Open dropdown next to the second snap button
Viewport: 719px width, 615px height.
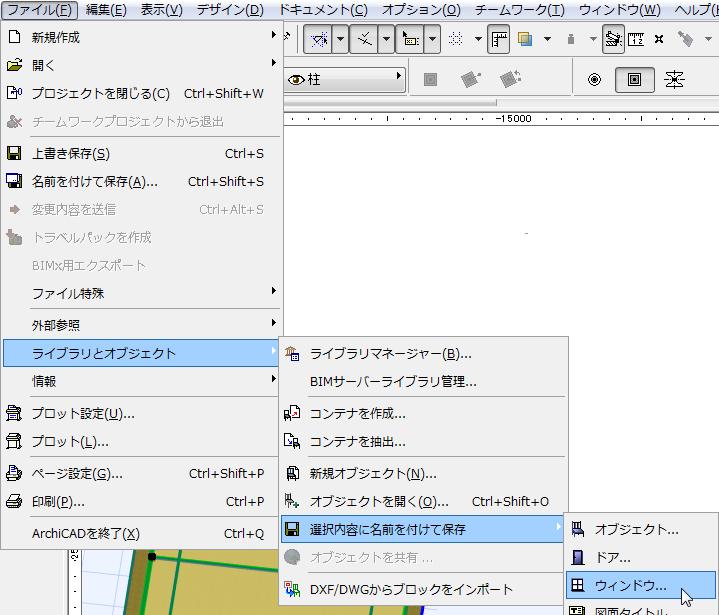(x=386, y=39)
